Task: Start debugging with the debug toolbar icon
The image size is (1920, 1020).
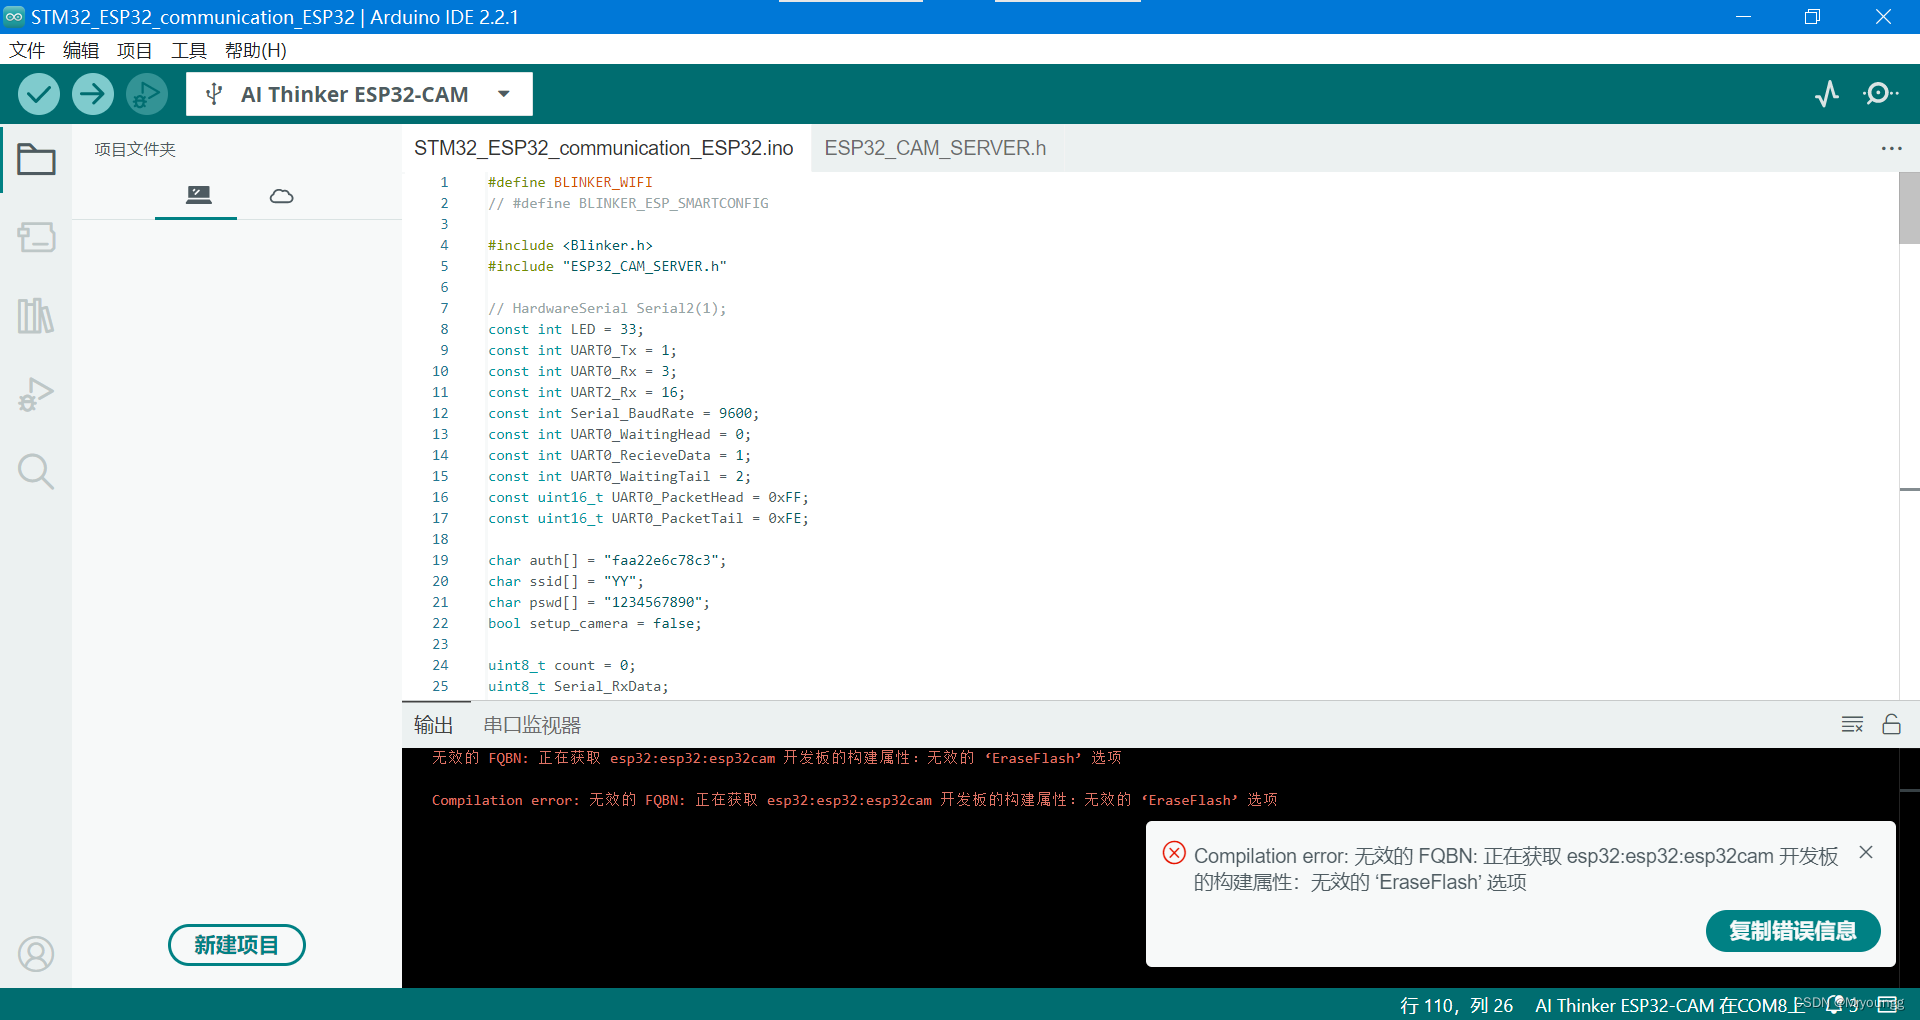Action: (x=146, y=93)
